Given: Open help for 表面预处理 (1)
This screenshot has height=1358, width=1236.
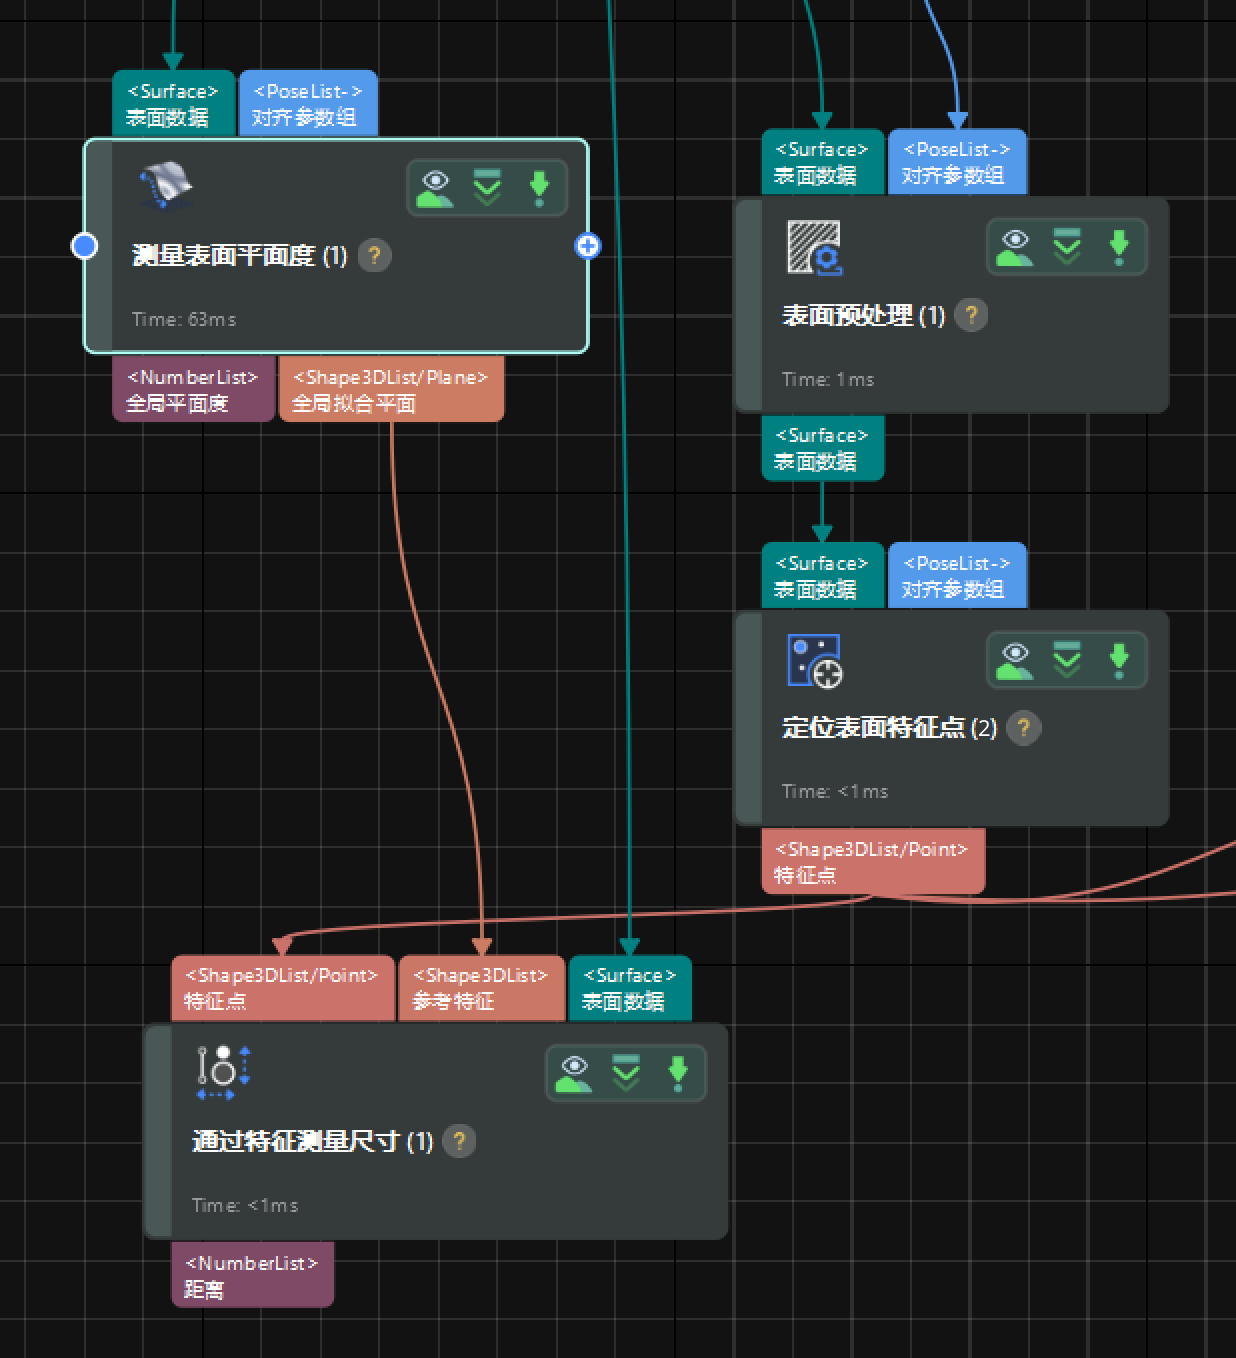Looking at the screenshot, I should point(971,315).
